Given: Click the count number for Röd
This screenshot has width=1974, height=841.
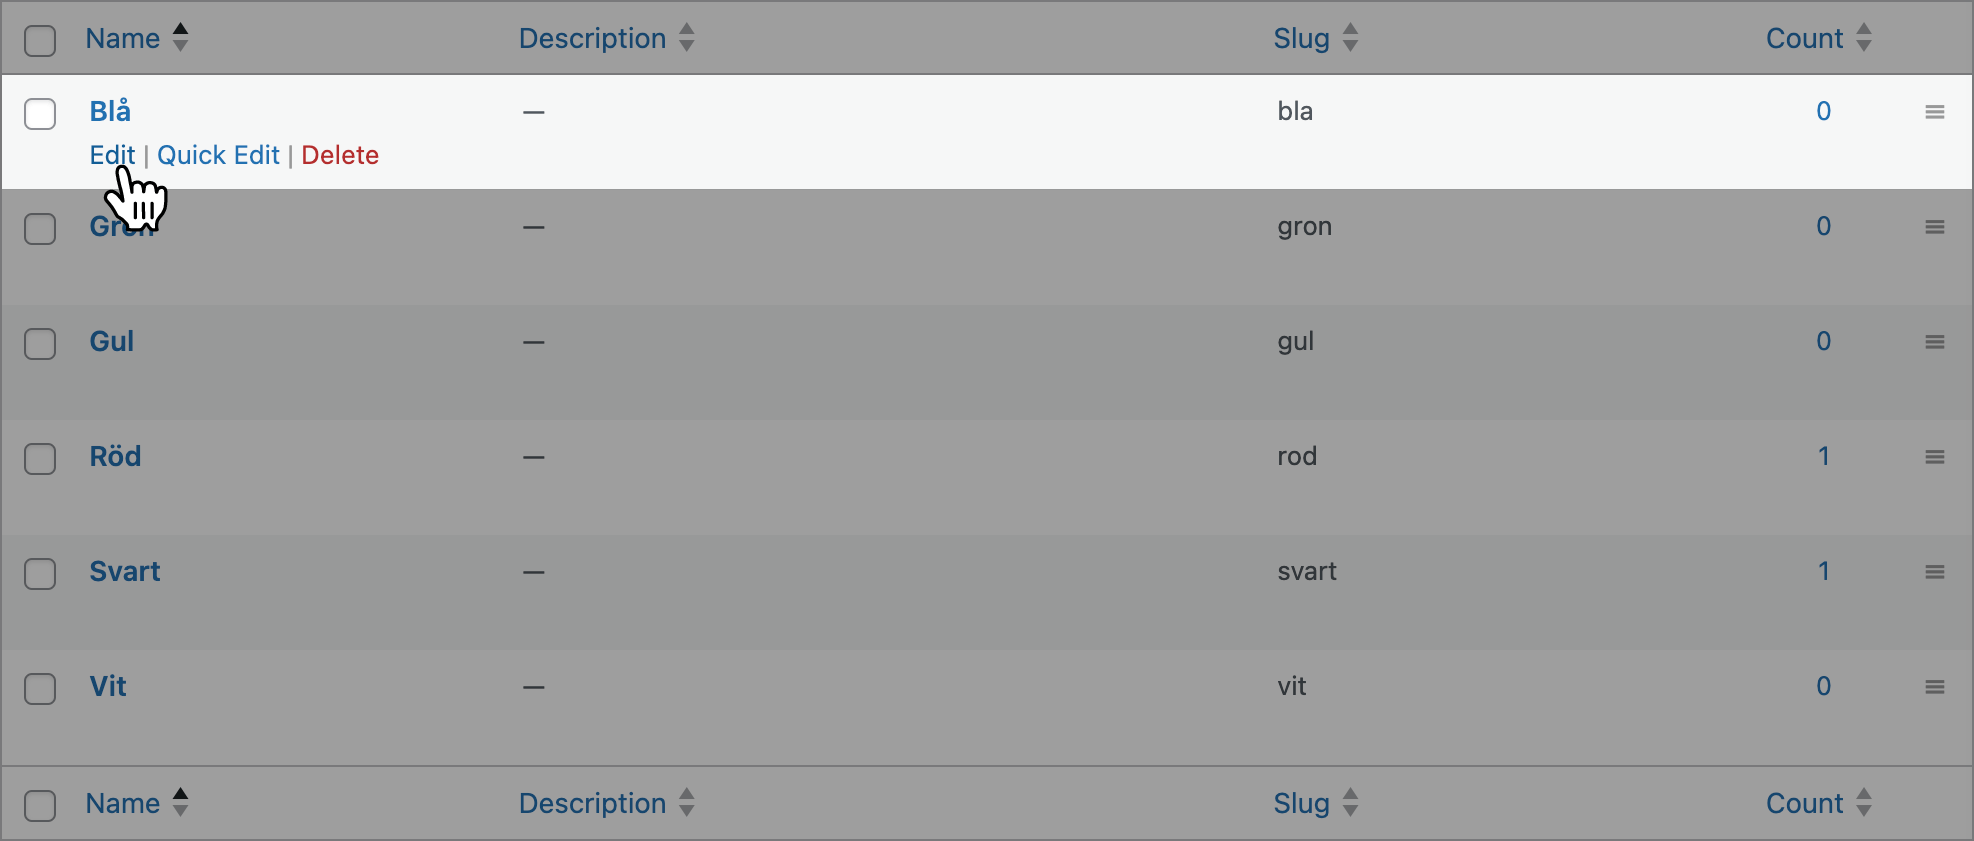Looking at the screenshot, I should point(1823,456).
